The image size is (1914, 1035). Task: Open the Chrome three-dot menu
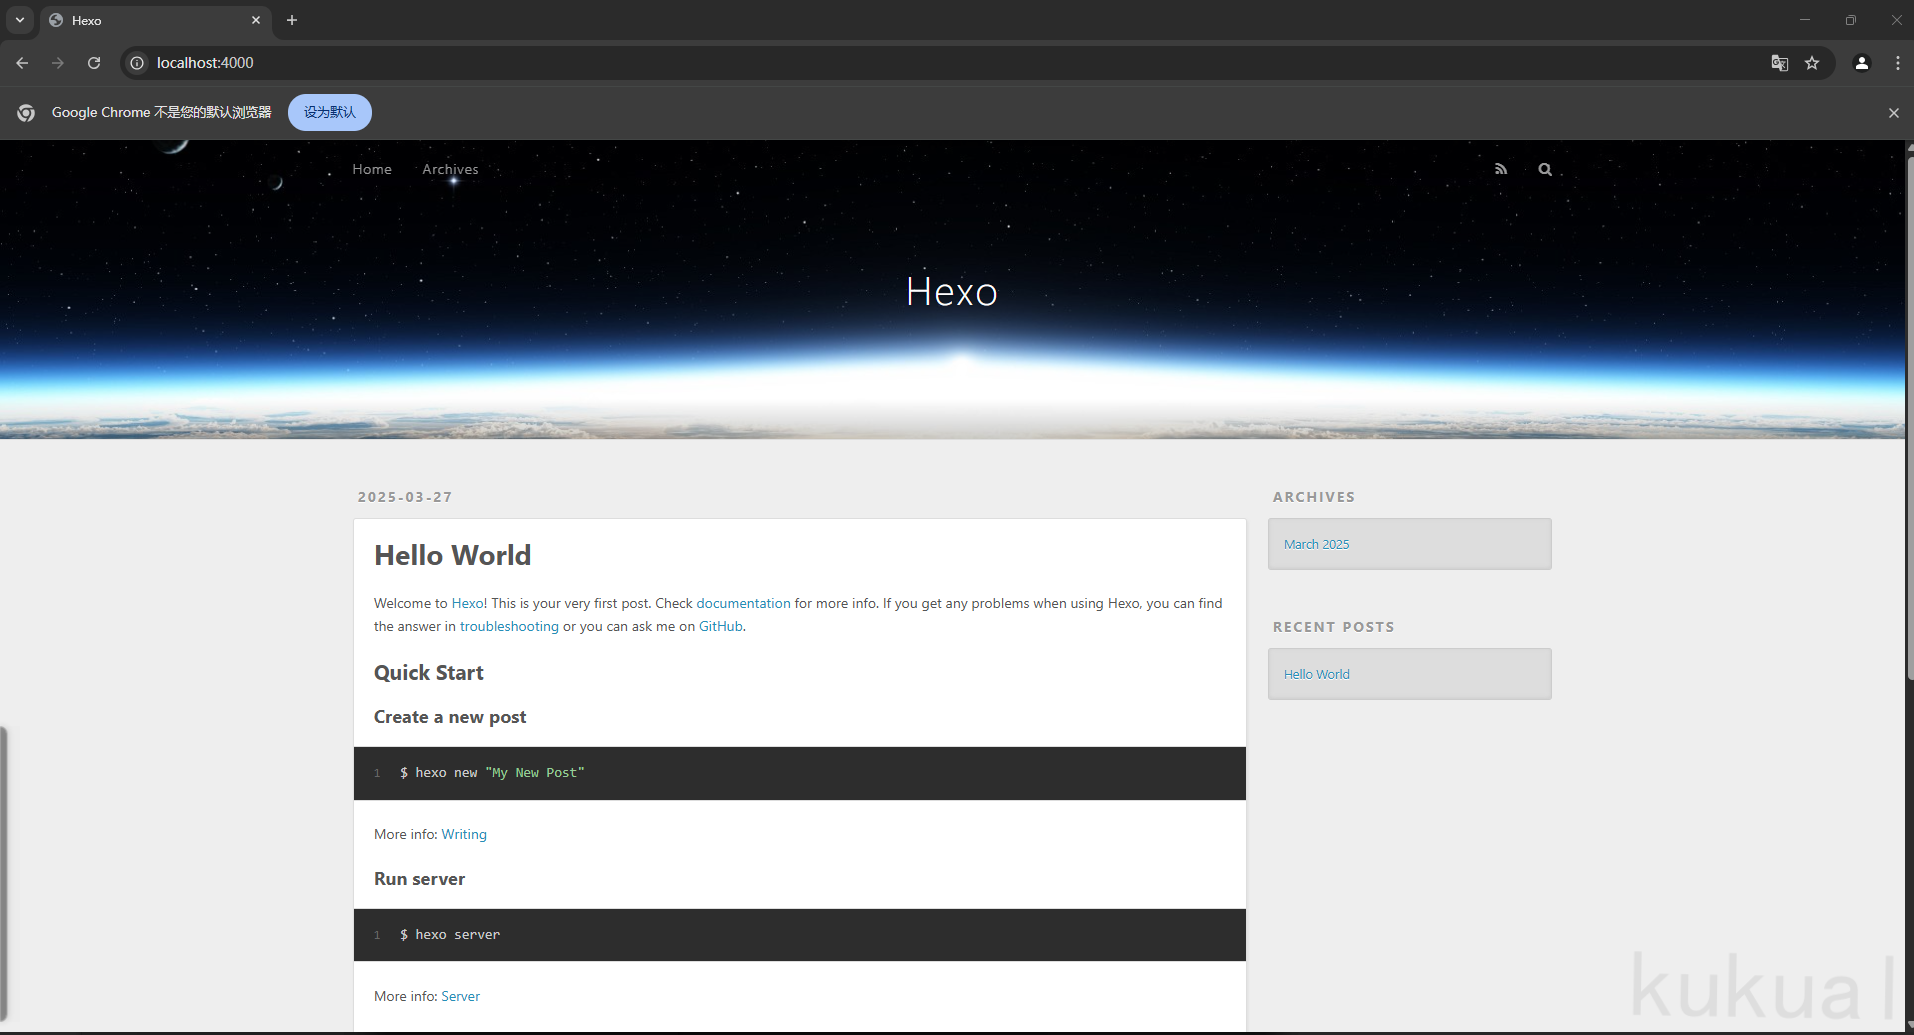[1898, 63]
